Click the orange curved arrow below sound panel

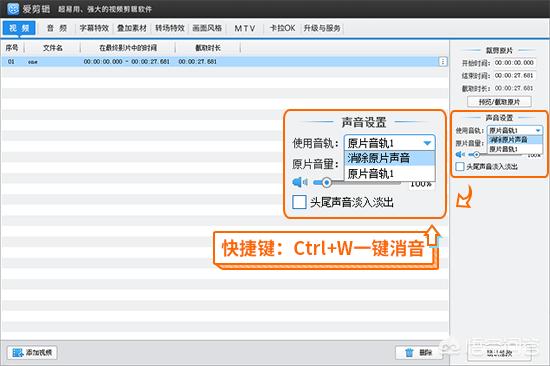click(464, 197)
